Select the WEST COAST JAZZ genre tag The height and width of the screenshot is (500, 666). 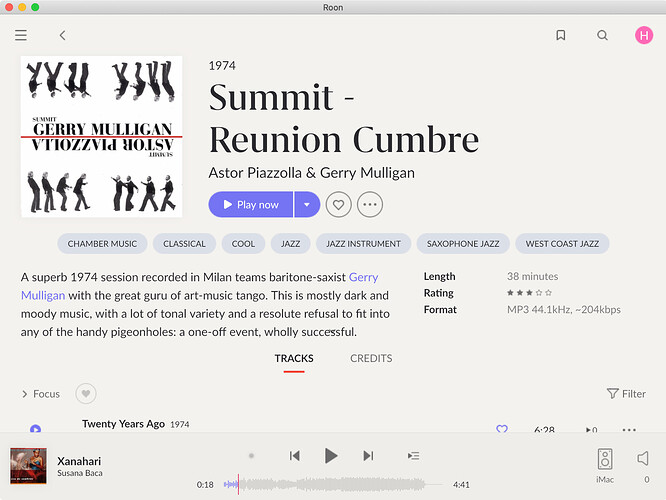pyautogui.click(x=562, y=244)
